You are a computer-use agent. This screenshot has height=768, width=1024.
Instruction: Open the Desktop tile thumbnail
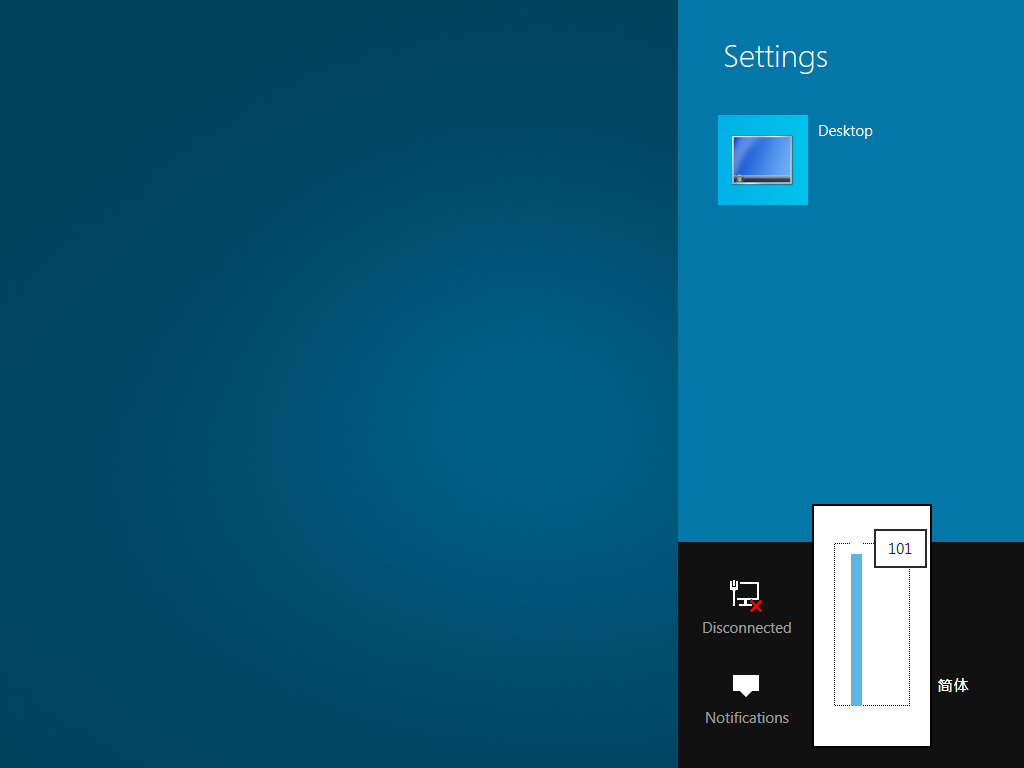[x=762, y=160]
